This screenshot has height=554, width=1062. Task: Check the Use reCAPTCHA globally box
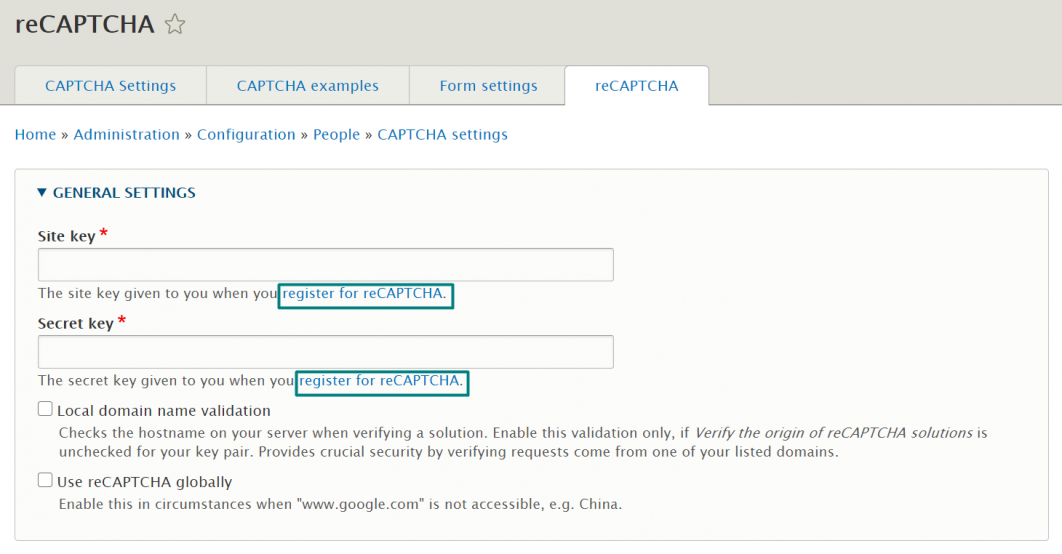(45, 480)
